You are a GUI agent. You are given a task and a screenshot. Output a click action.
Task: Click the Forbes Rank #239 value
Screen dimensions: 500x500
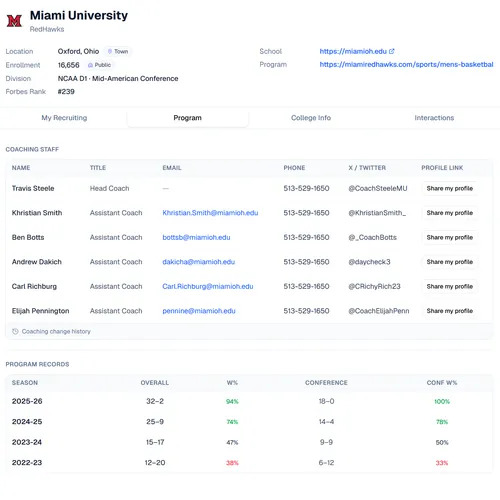pos(66,91)
